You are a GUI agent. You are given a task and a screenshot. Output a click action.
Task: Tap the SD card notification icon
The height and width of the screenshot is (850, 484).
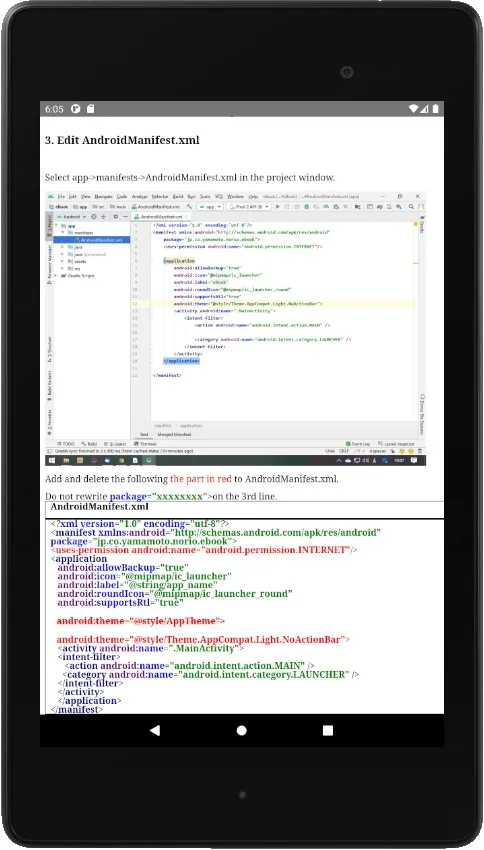point(91,109)
